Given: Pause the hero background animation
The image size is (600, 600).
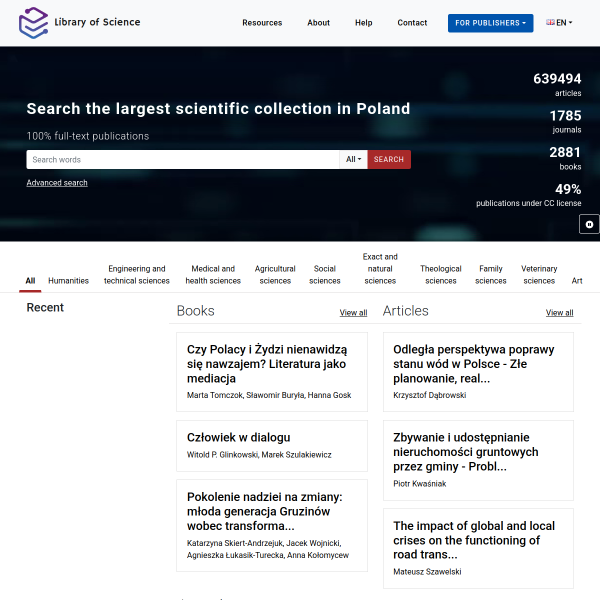Looking at the screenshot, I should (x=589, y=224).
